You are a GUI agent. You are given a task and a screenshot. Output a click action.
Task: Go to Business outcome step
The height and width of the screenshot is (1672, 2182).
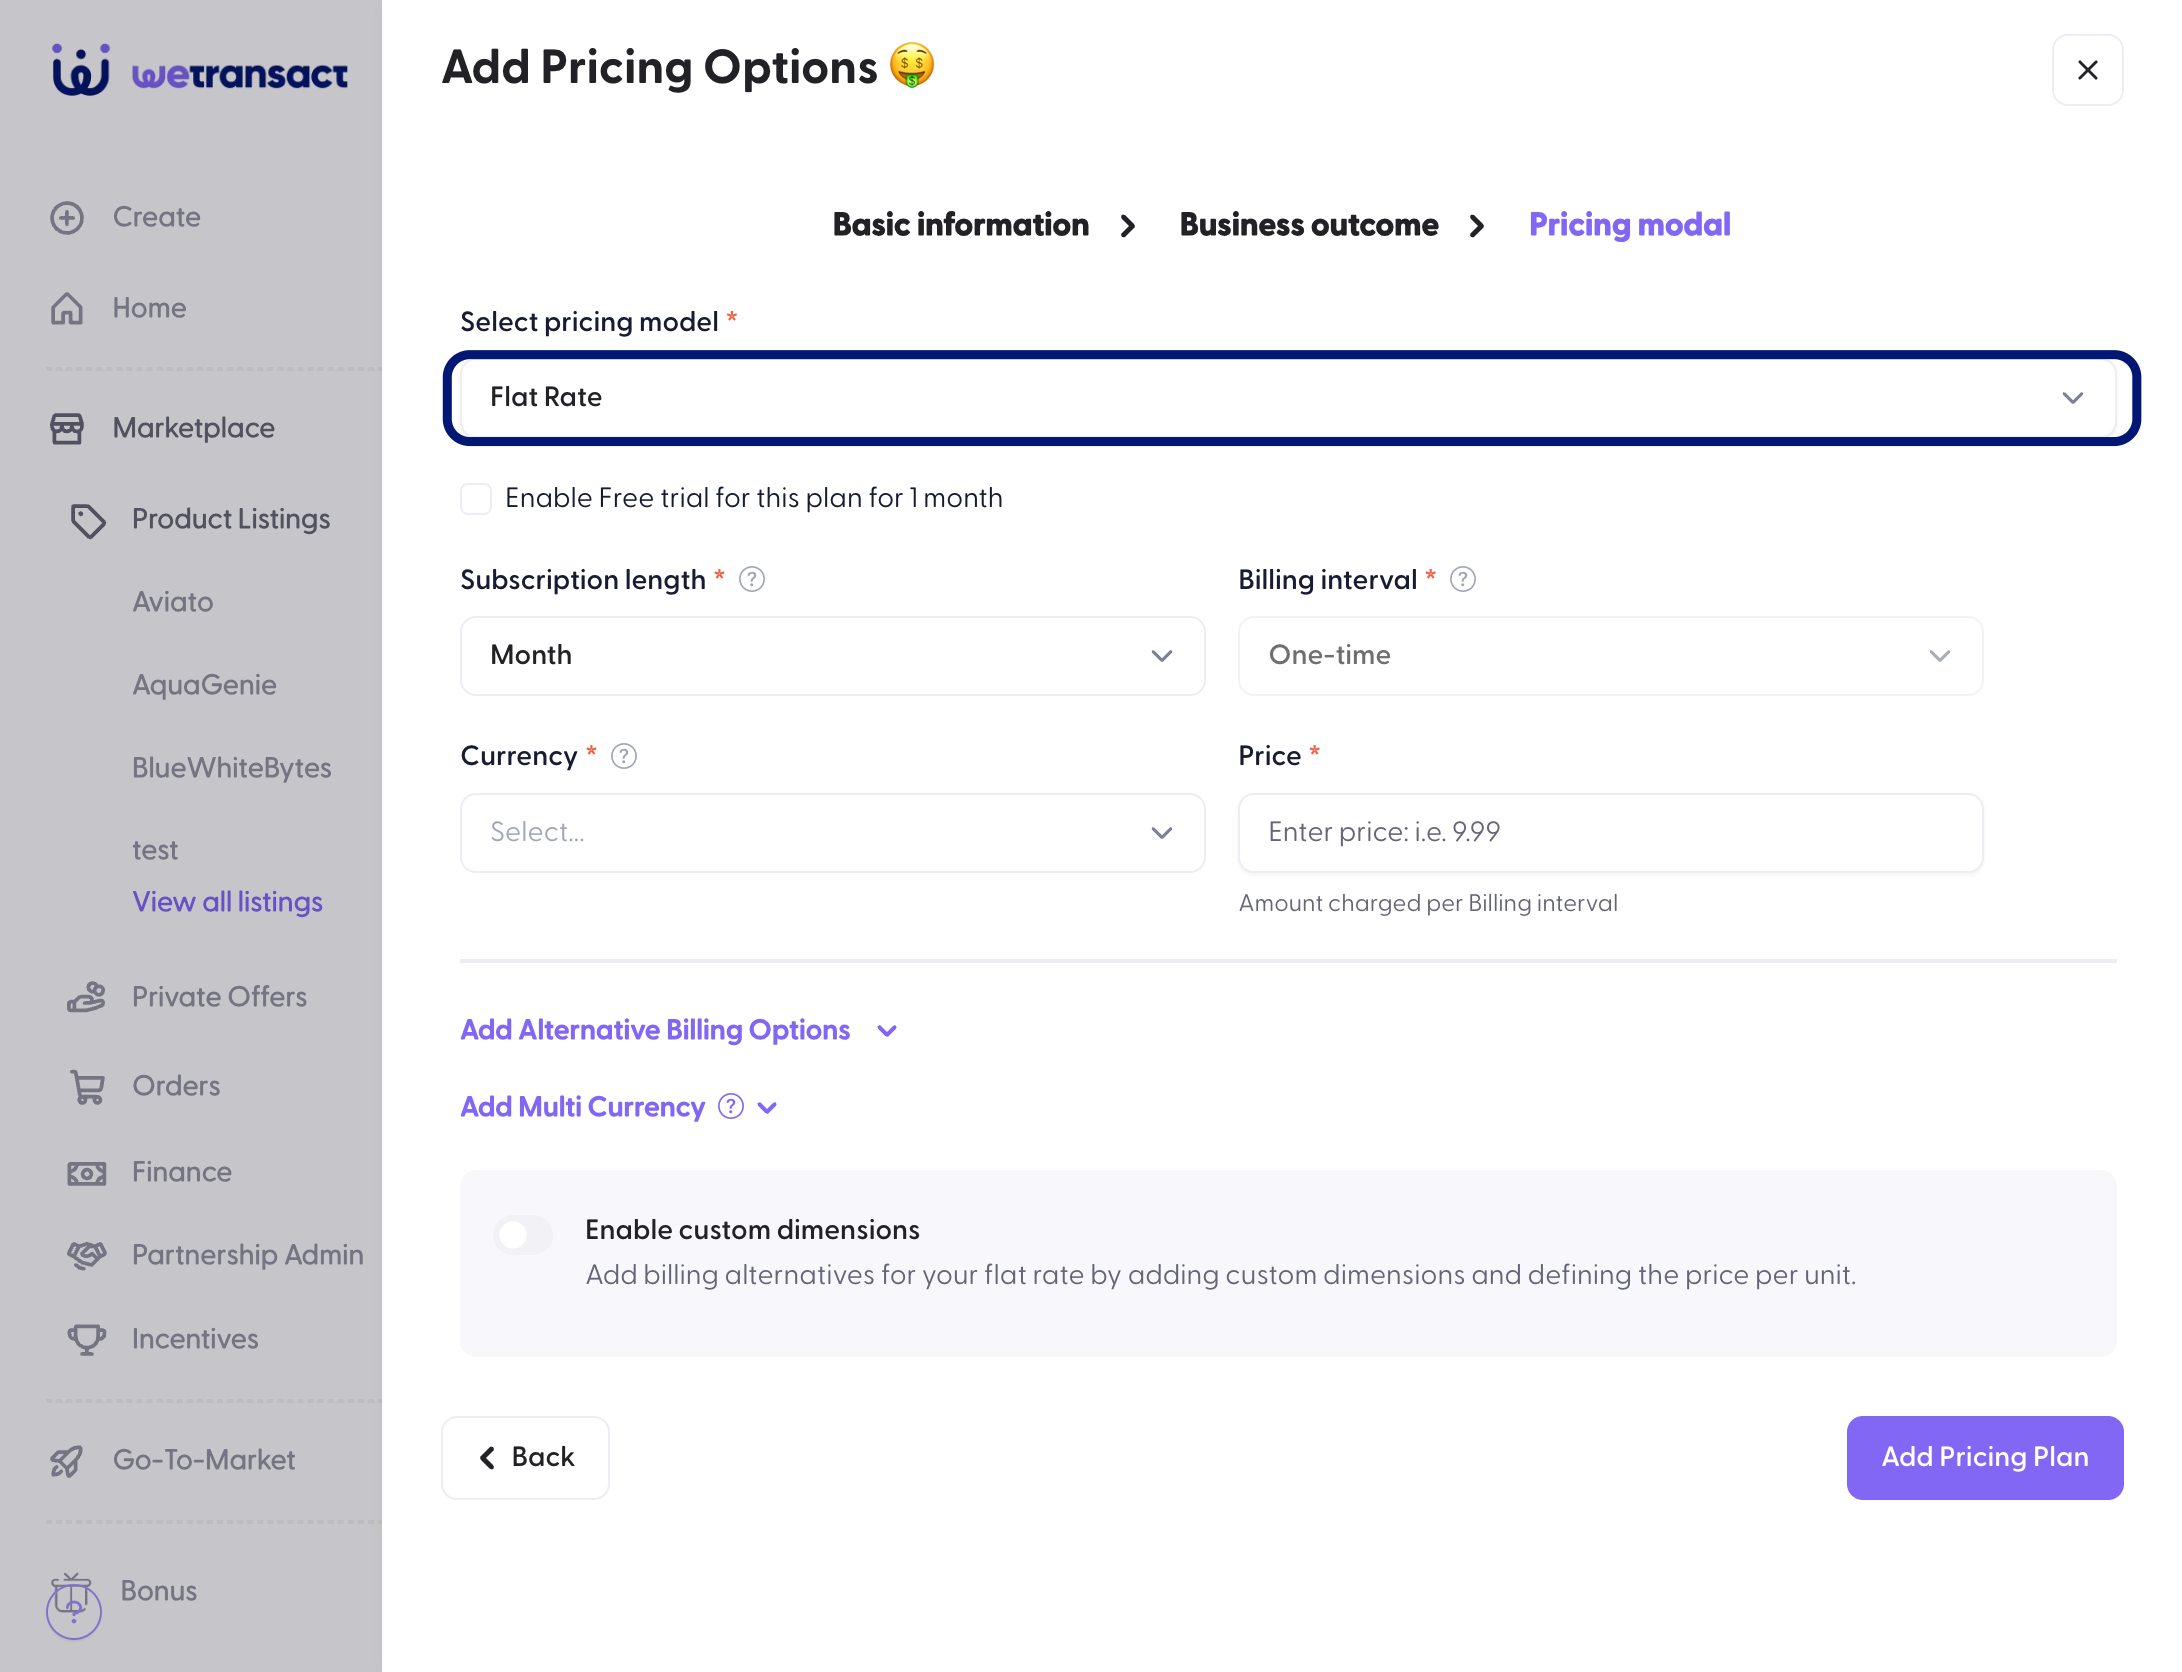[x=1309, y=225]
